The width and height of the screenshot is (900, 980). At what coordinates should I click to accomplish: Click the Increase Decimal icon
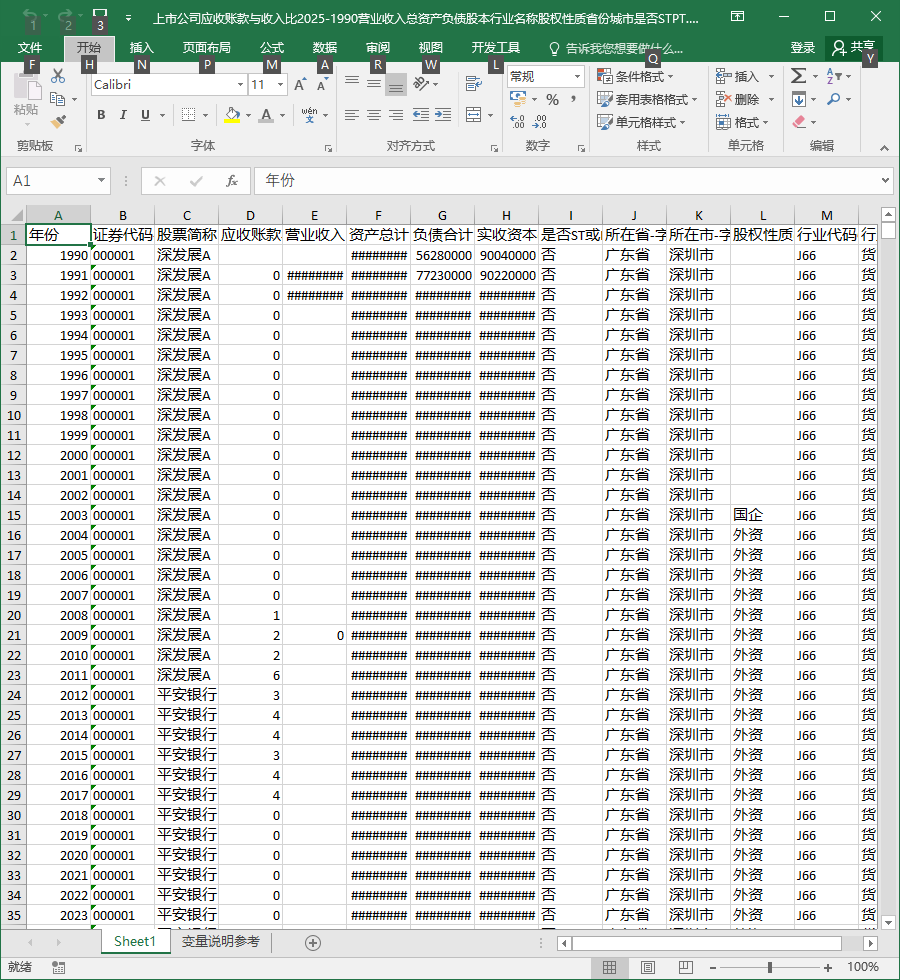[x=518, y=121]
